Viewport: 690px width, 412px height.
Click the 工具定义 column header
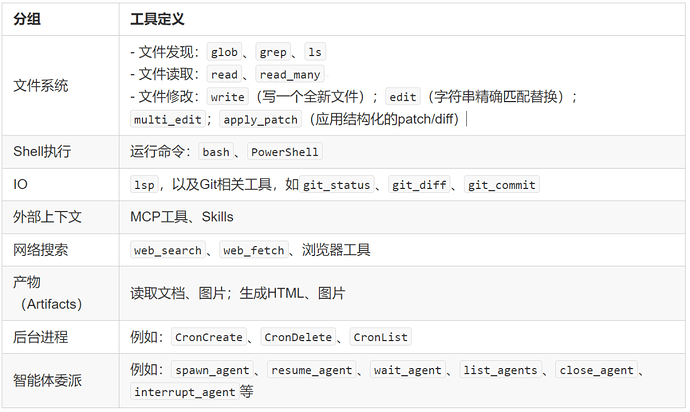tap(157, 19)
